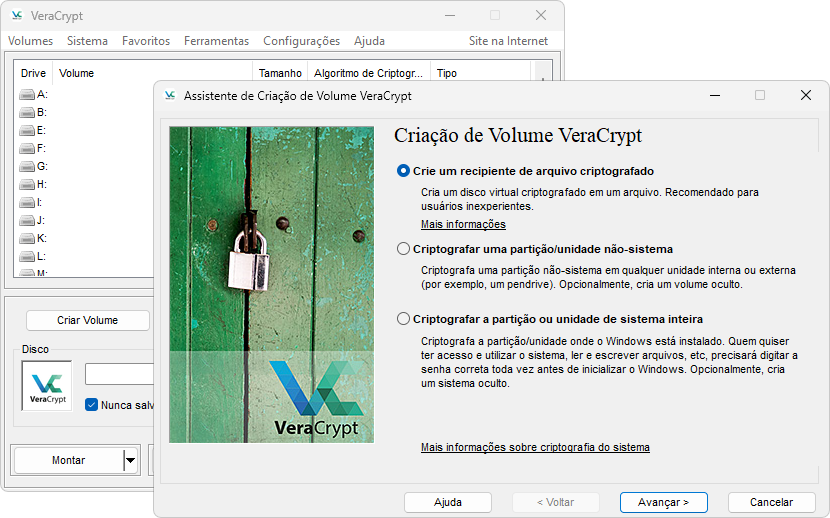Select drive J: icon in drive list
The width and height of the screenshot is (830, 518).
coord(26,221)
